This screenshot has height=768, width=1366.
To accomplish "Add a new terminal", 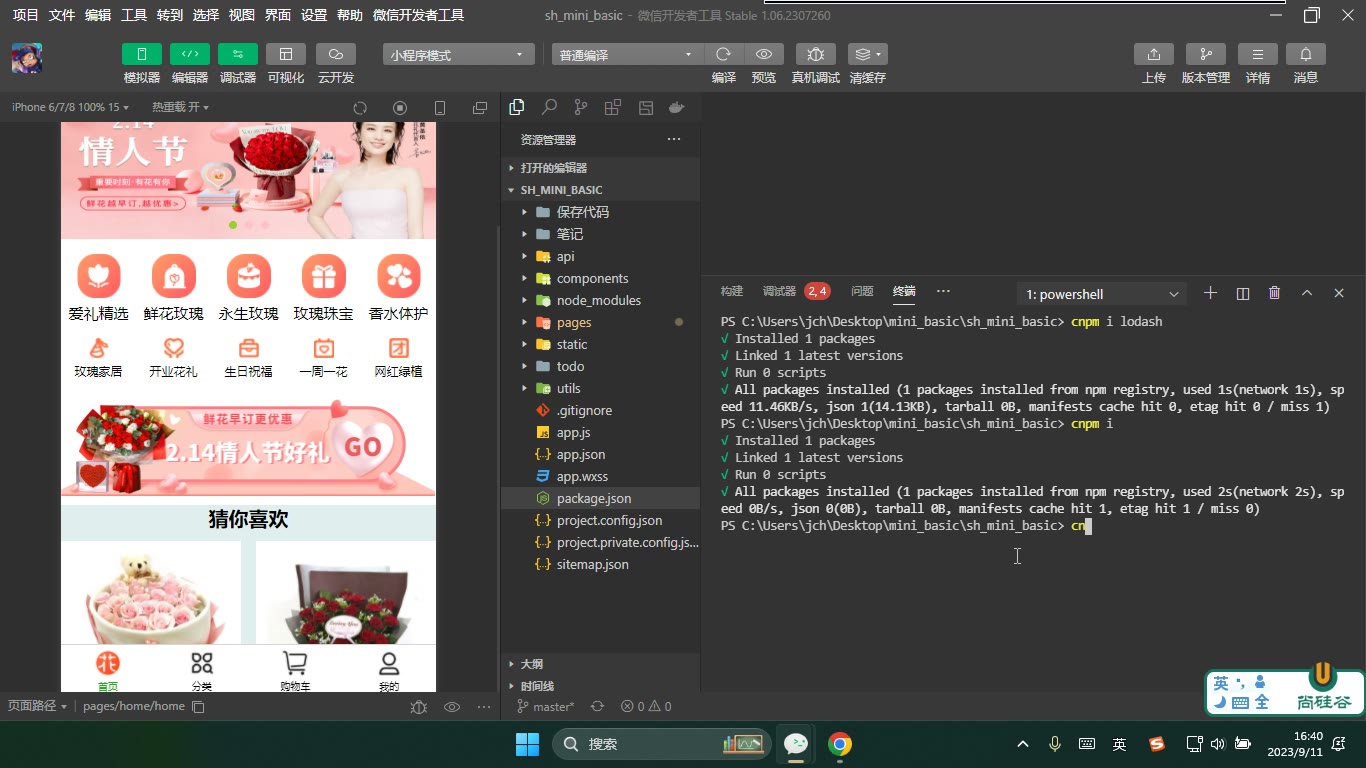I will tap(1210, 293).
